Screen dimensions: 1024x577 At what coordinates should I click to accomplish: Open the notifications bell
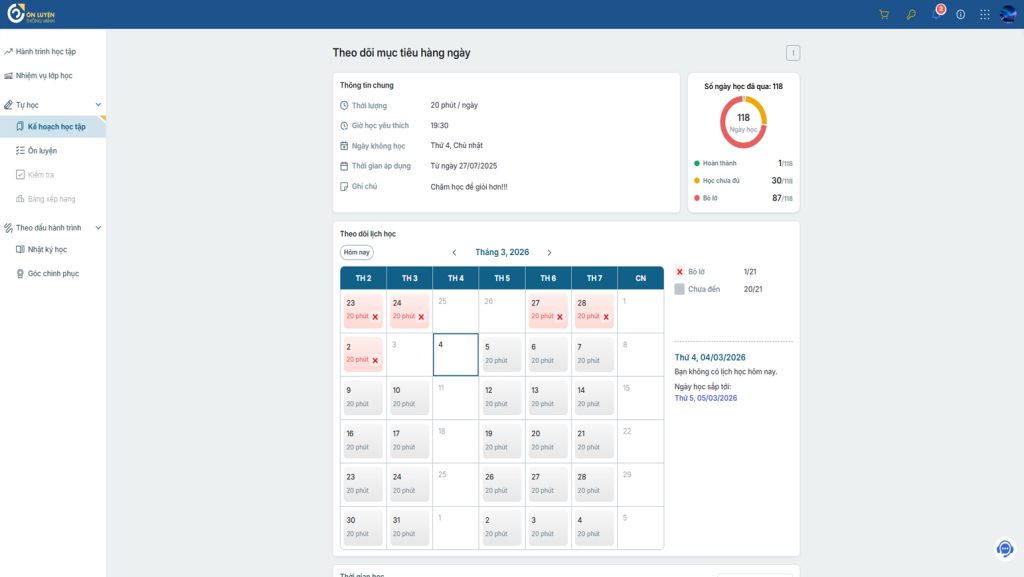click(937, 13)
